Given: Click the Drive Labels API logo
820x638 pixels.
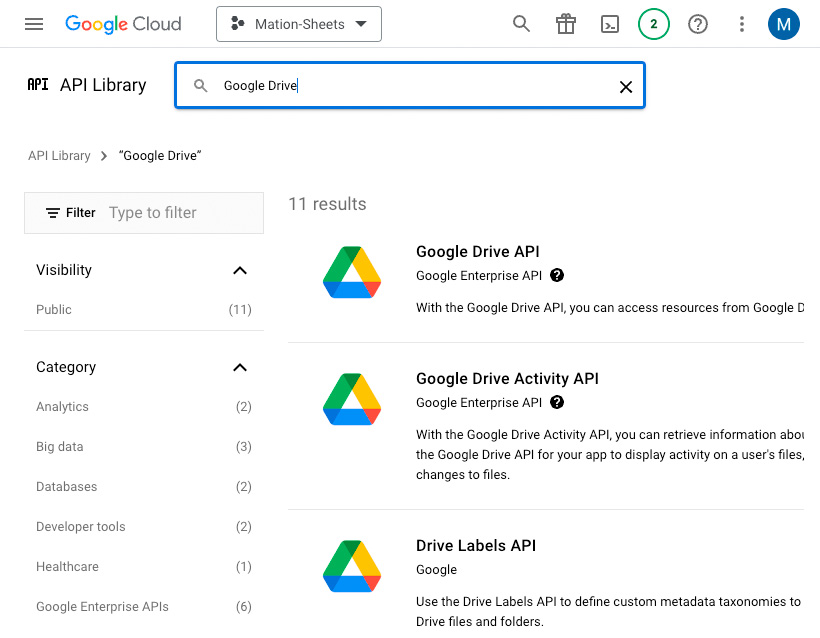Looking at the screenshot, I should click(x=352, y=566).
